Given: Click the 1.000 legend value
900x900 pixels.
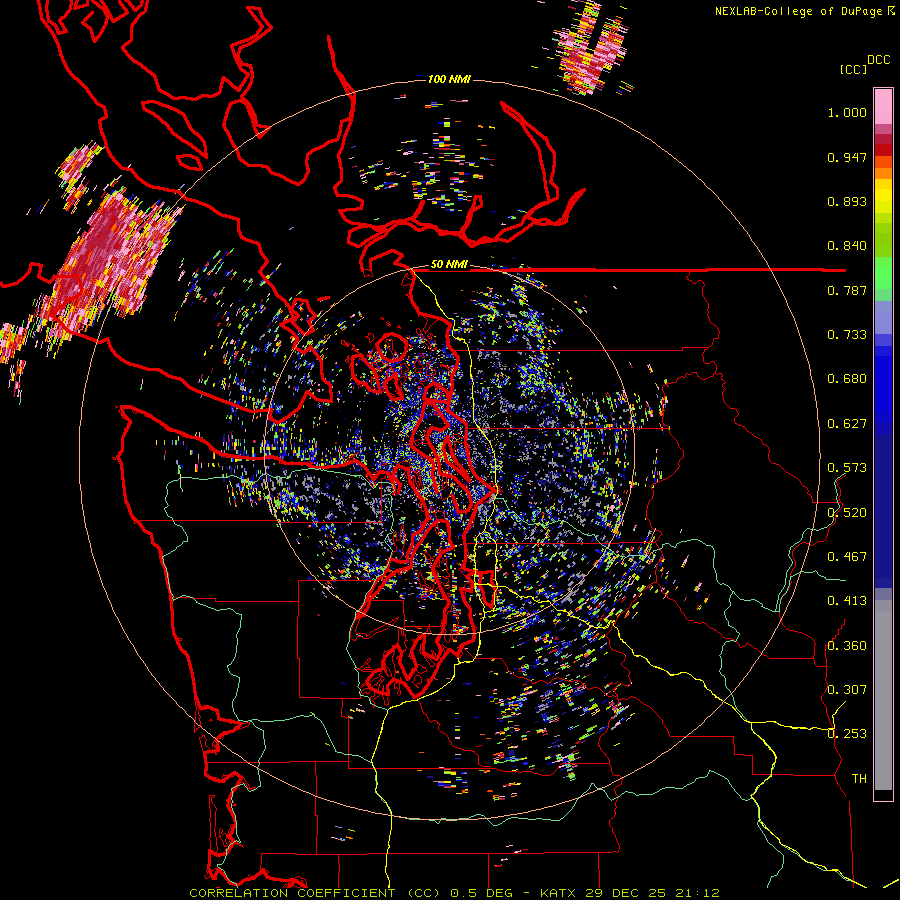Looking at the screenshot, I should click(847, 112).
